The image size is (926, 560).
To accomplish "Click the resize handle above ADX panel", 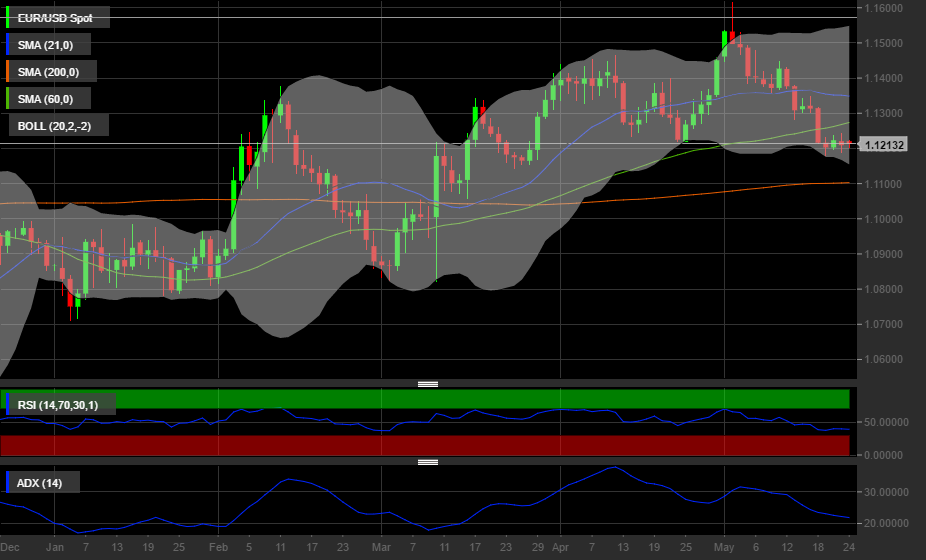I will tap(428, 462).
